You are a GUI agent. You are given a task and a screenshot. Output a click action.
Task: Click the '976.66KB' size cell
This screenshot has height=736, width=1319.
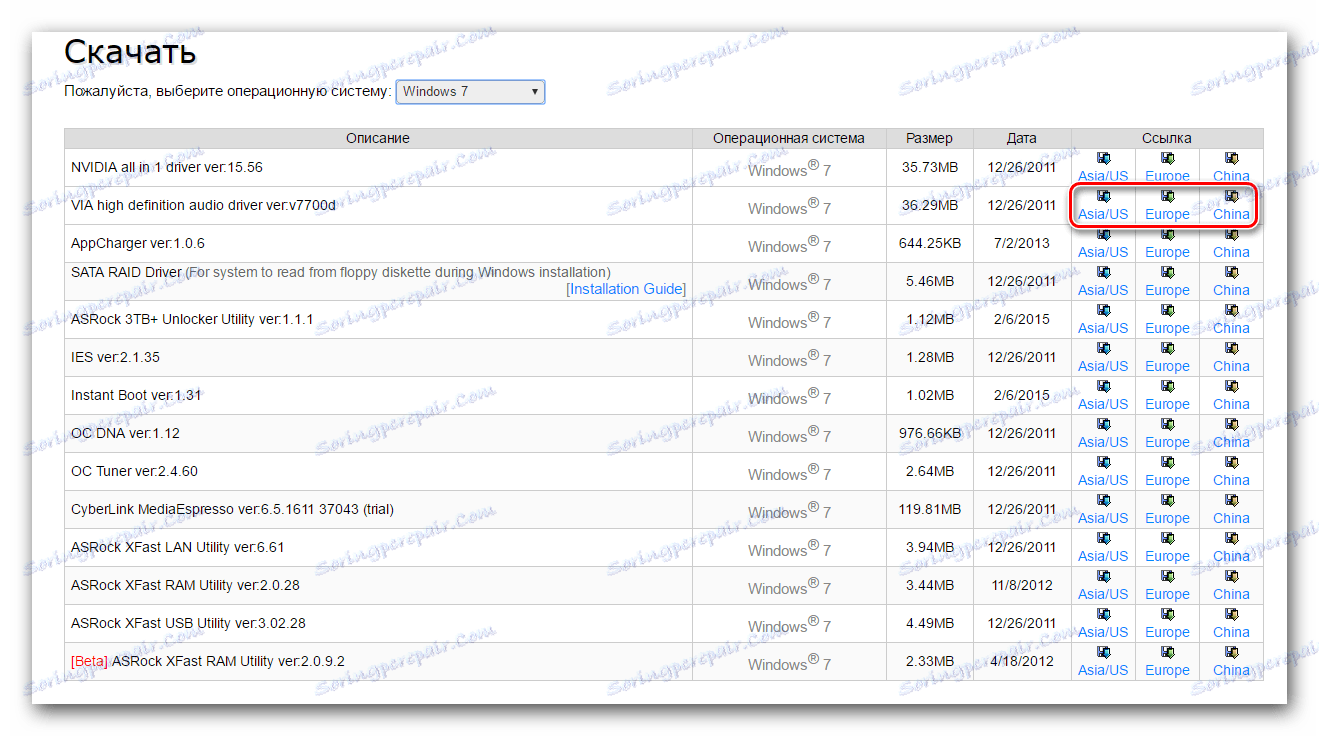point(930,433)
